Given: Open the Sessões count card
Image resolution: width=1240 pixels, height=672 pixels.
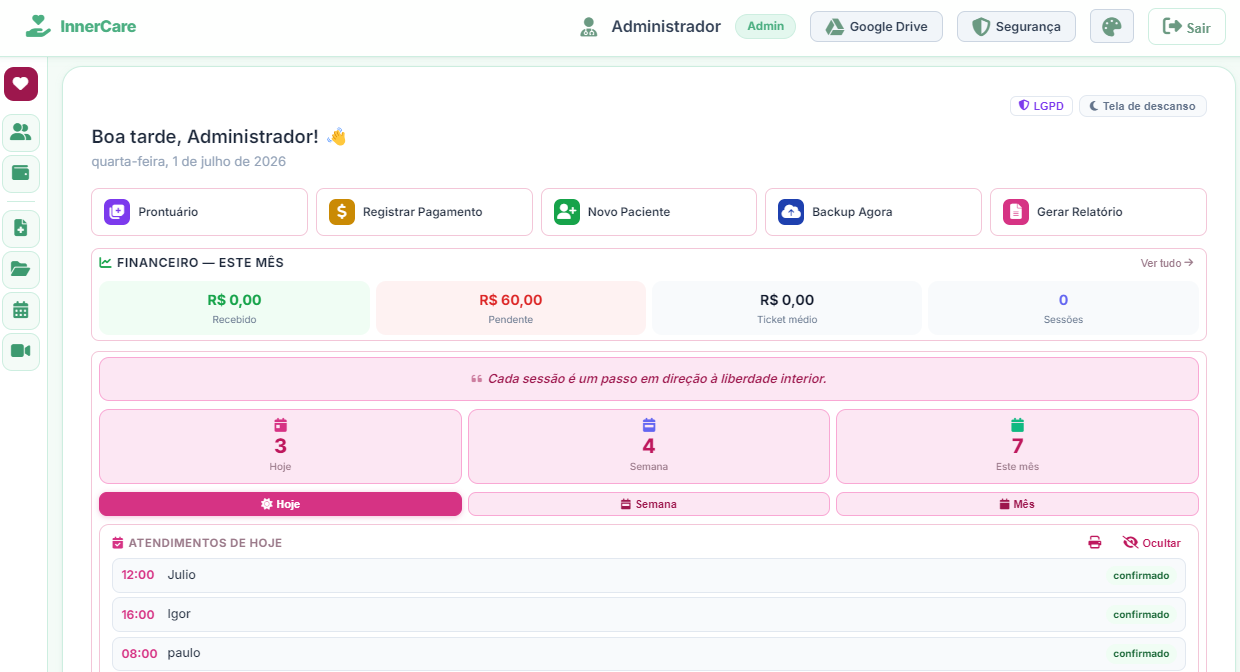Looking at the screenshot, I should (x=1063, y=308).
